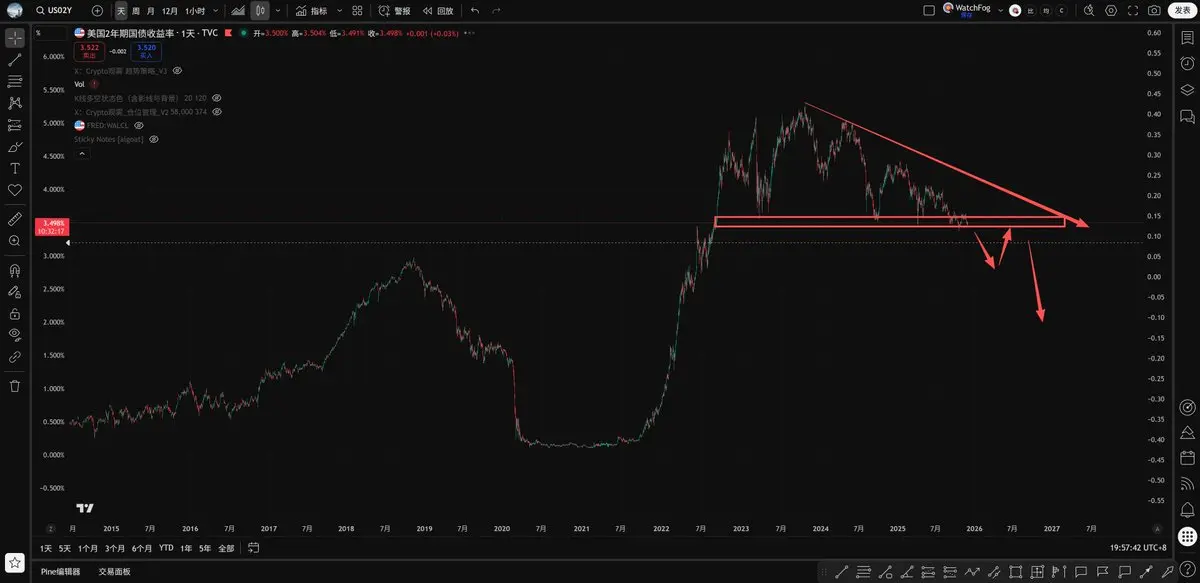The width and height of the screenshot is (1200, 583).
Task: Select the YTD date range
Action: click(166, 548)
